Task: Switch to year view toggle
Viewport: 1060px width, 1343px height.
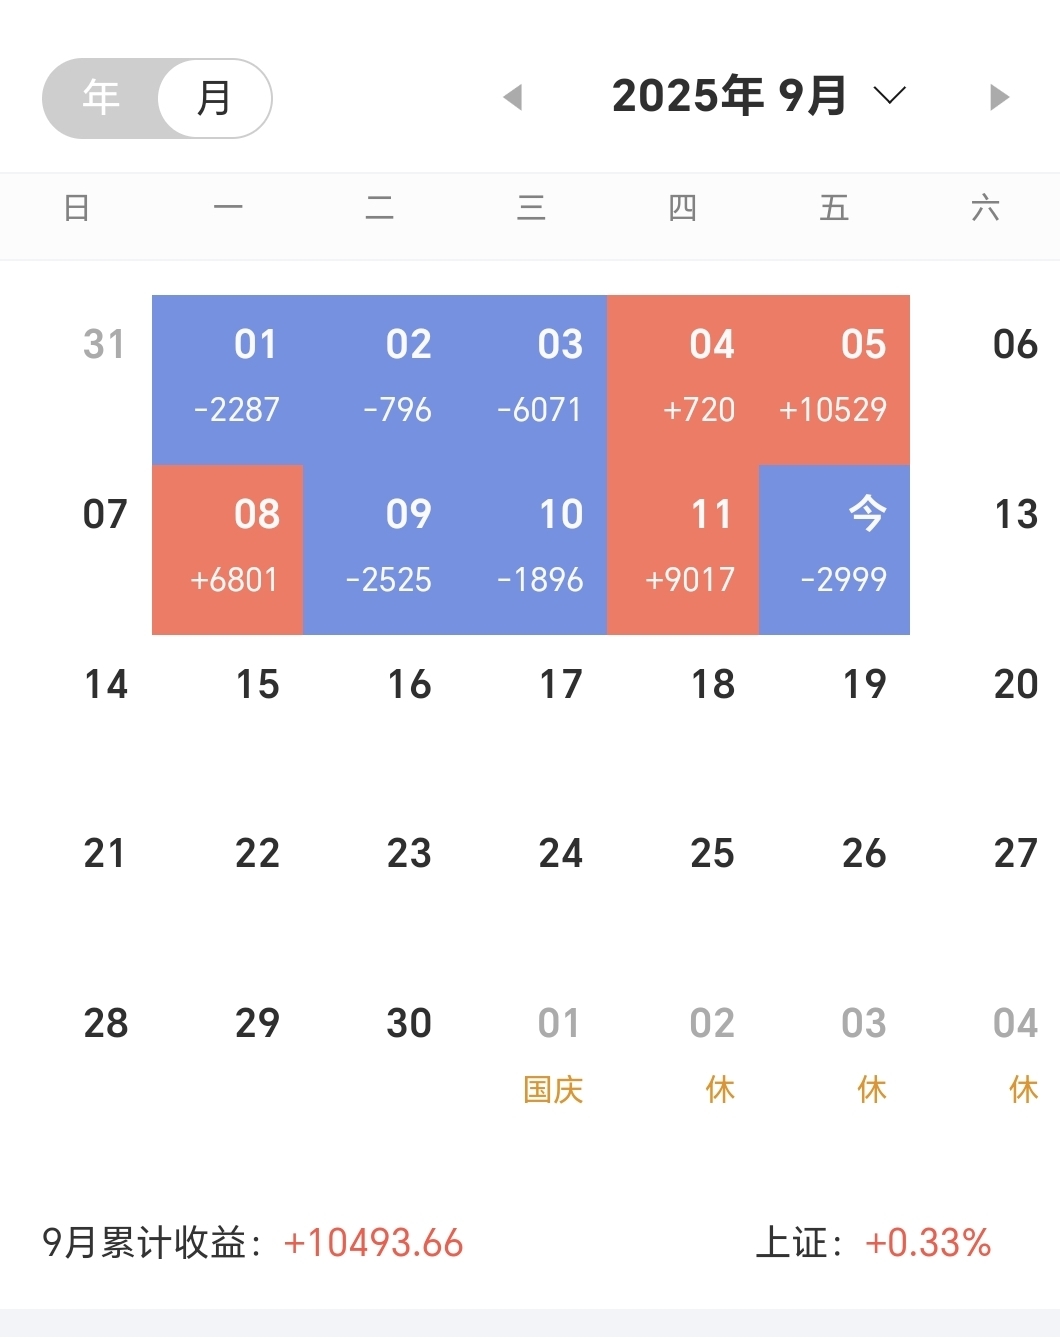Action: (101, 98)
